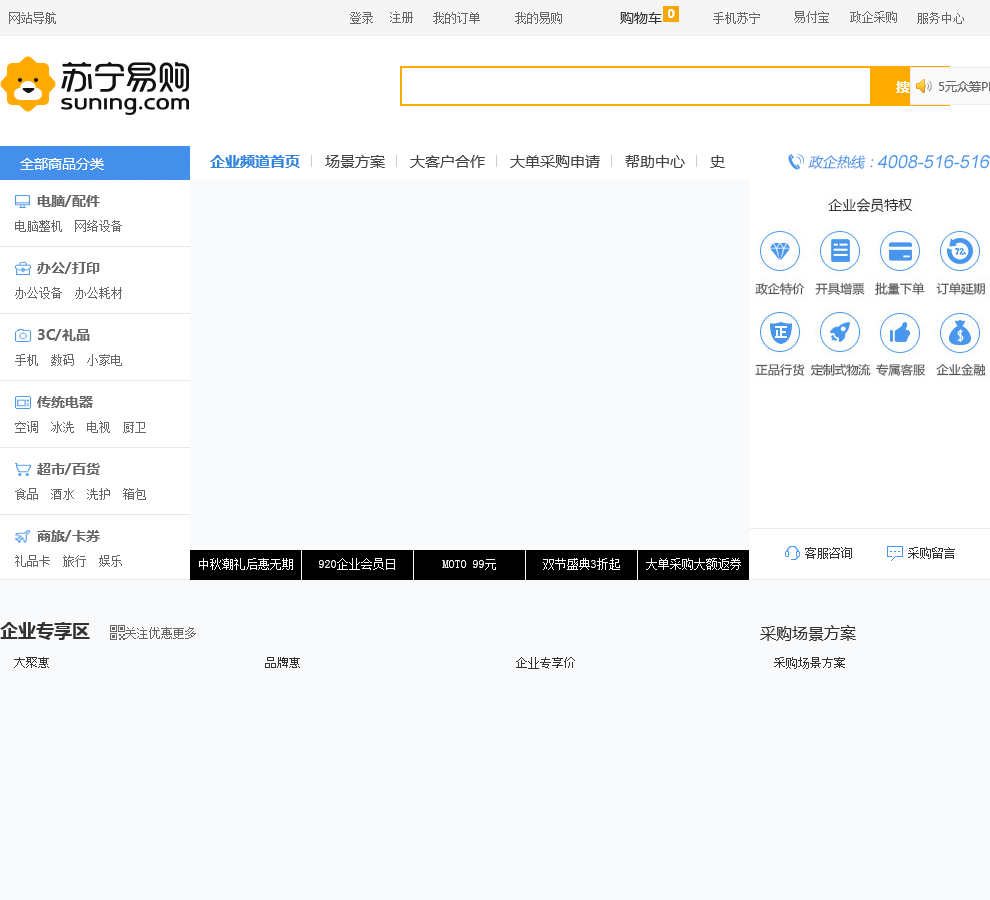The height and width of the screenshot is (900, 990).
Task: Expand the 手机苏宁 menu
Action: coord(736,18)
